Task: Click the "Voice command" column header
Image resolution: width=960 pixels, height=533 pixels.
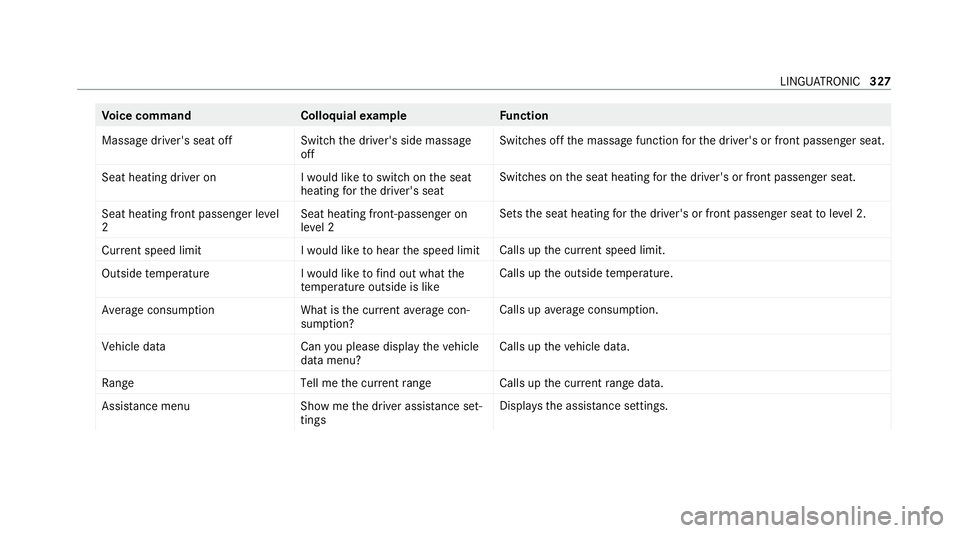Action: (x=147, y=116)
